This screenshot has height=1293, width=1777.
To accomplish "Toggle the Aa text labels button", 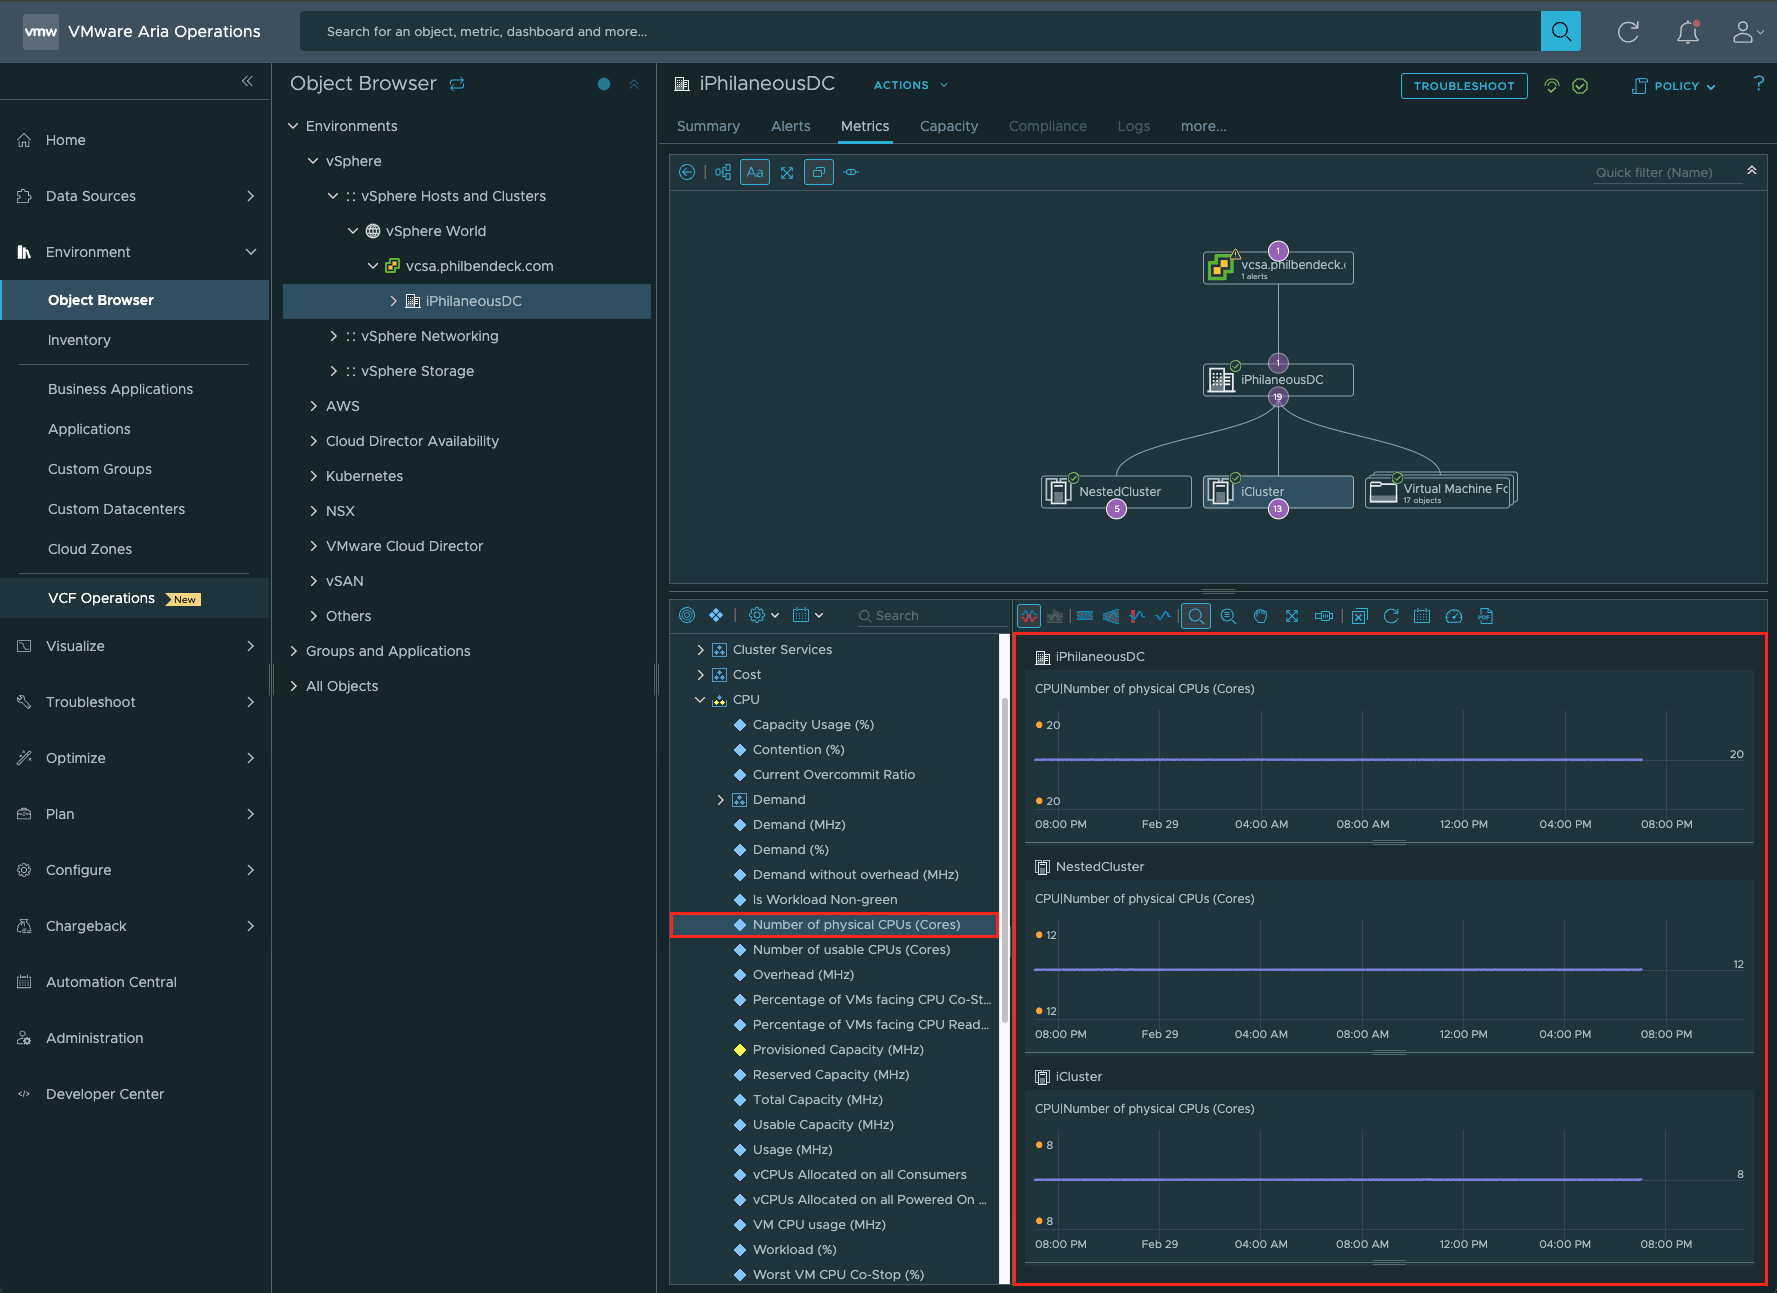I will tap(755, 172).
